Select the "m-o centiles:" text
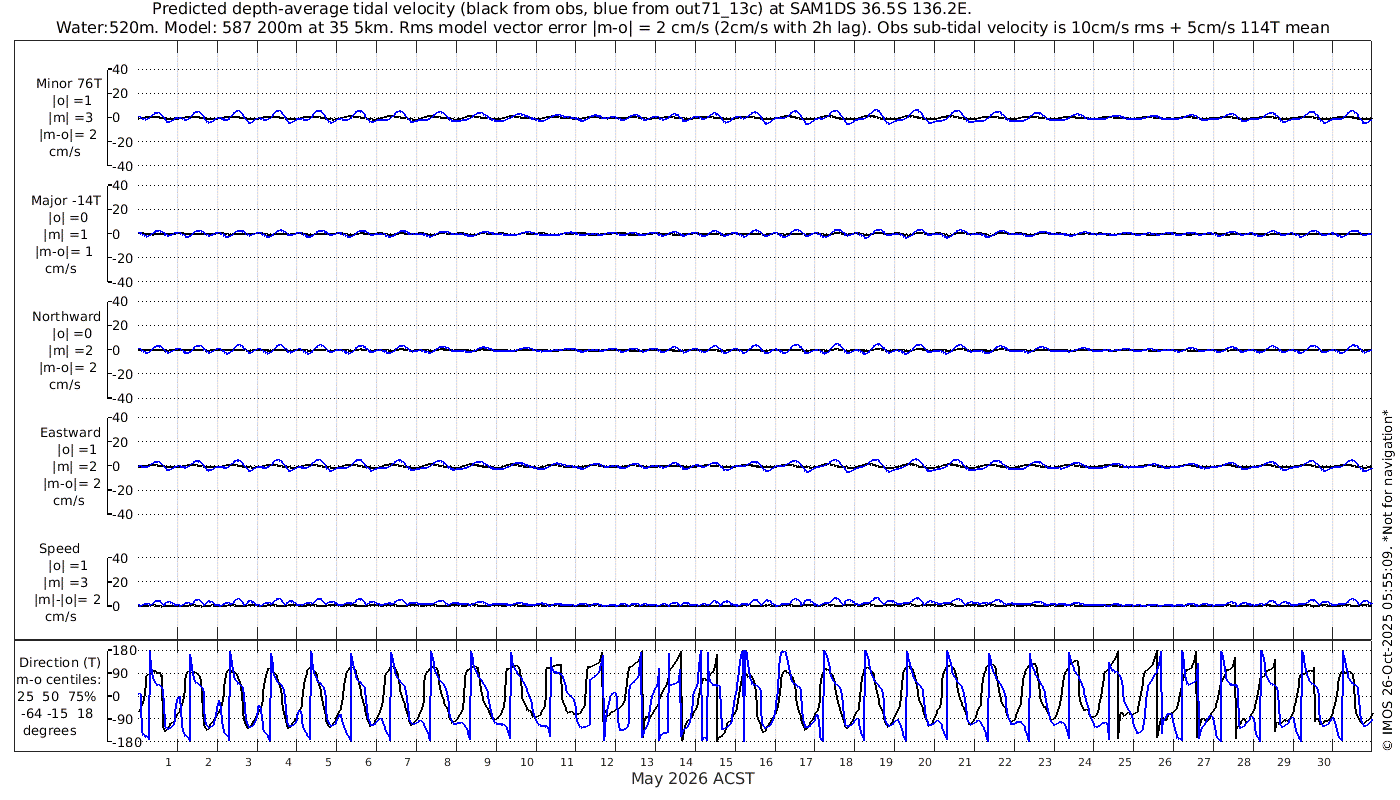Image resolution: width=1400 pixels, height=800 pixels. (60, 679)
